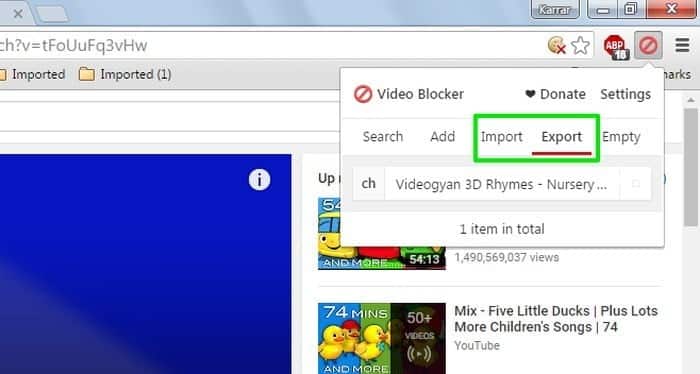
Task: Open the Imported (1) bookmarks folder
Action: point(125,74)
